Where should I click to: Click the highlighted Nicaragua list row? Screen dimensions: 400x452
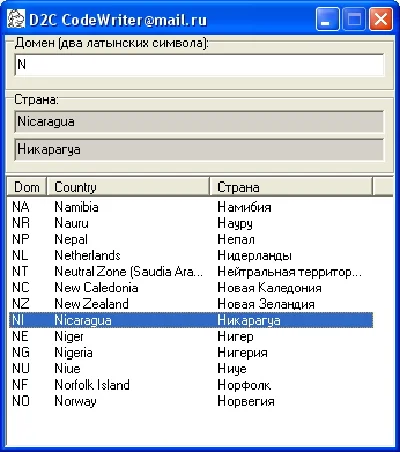click(83, 321)
